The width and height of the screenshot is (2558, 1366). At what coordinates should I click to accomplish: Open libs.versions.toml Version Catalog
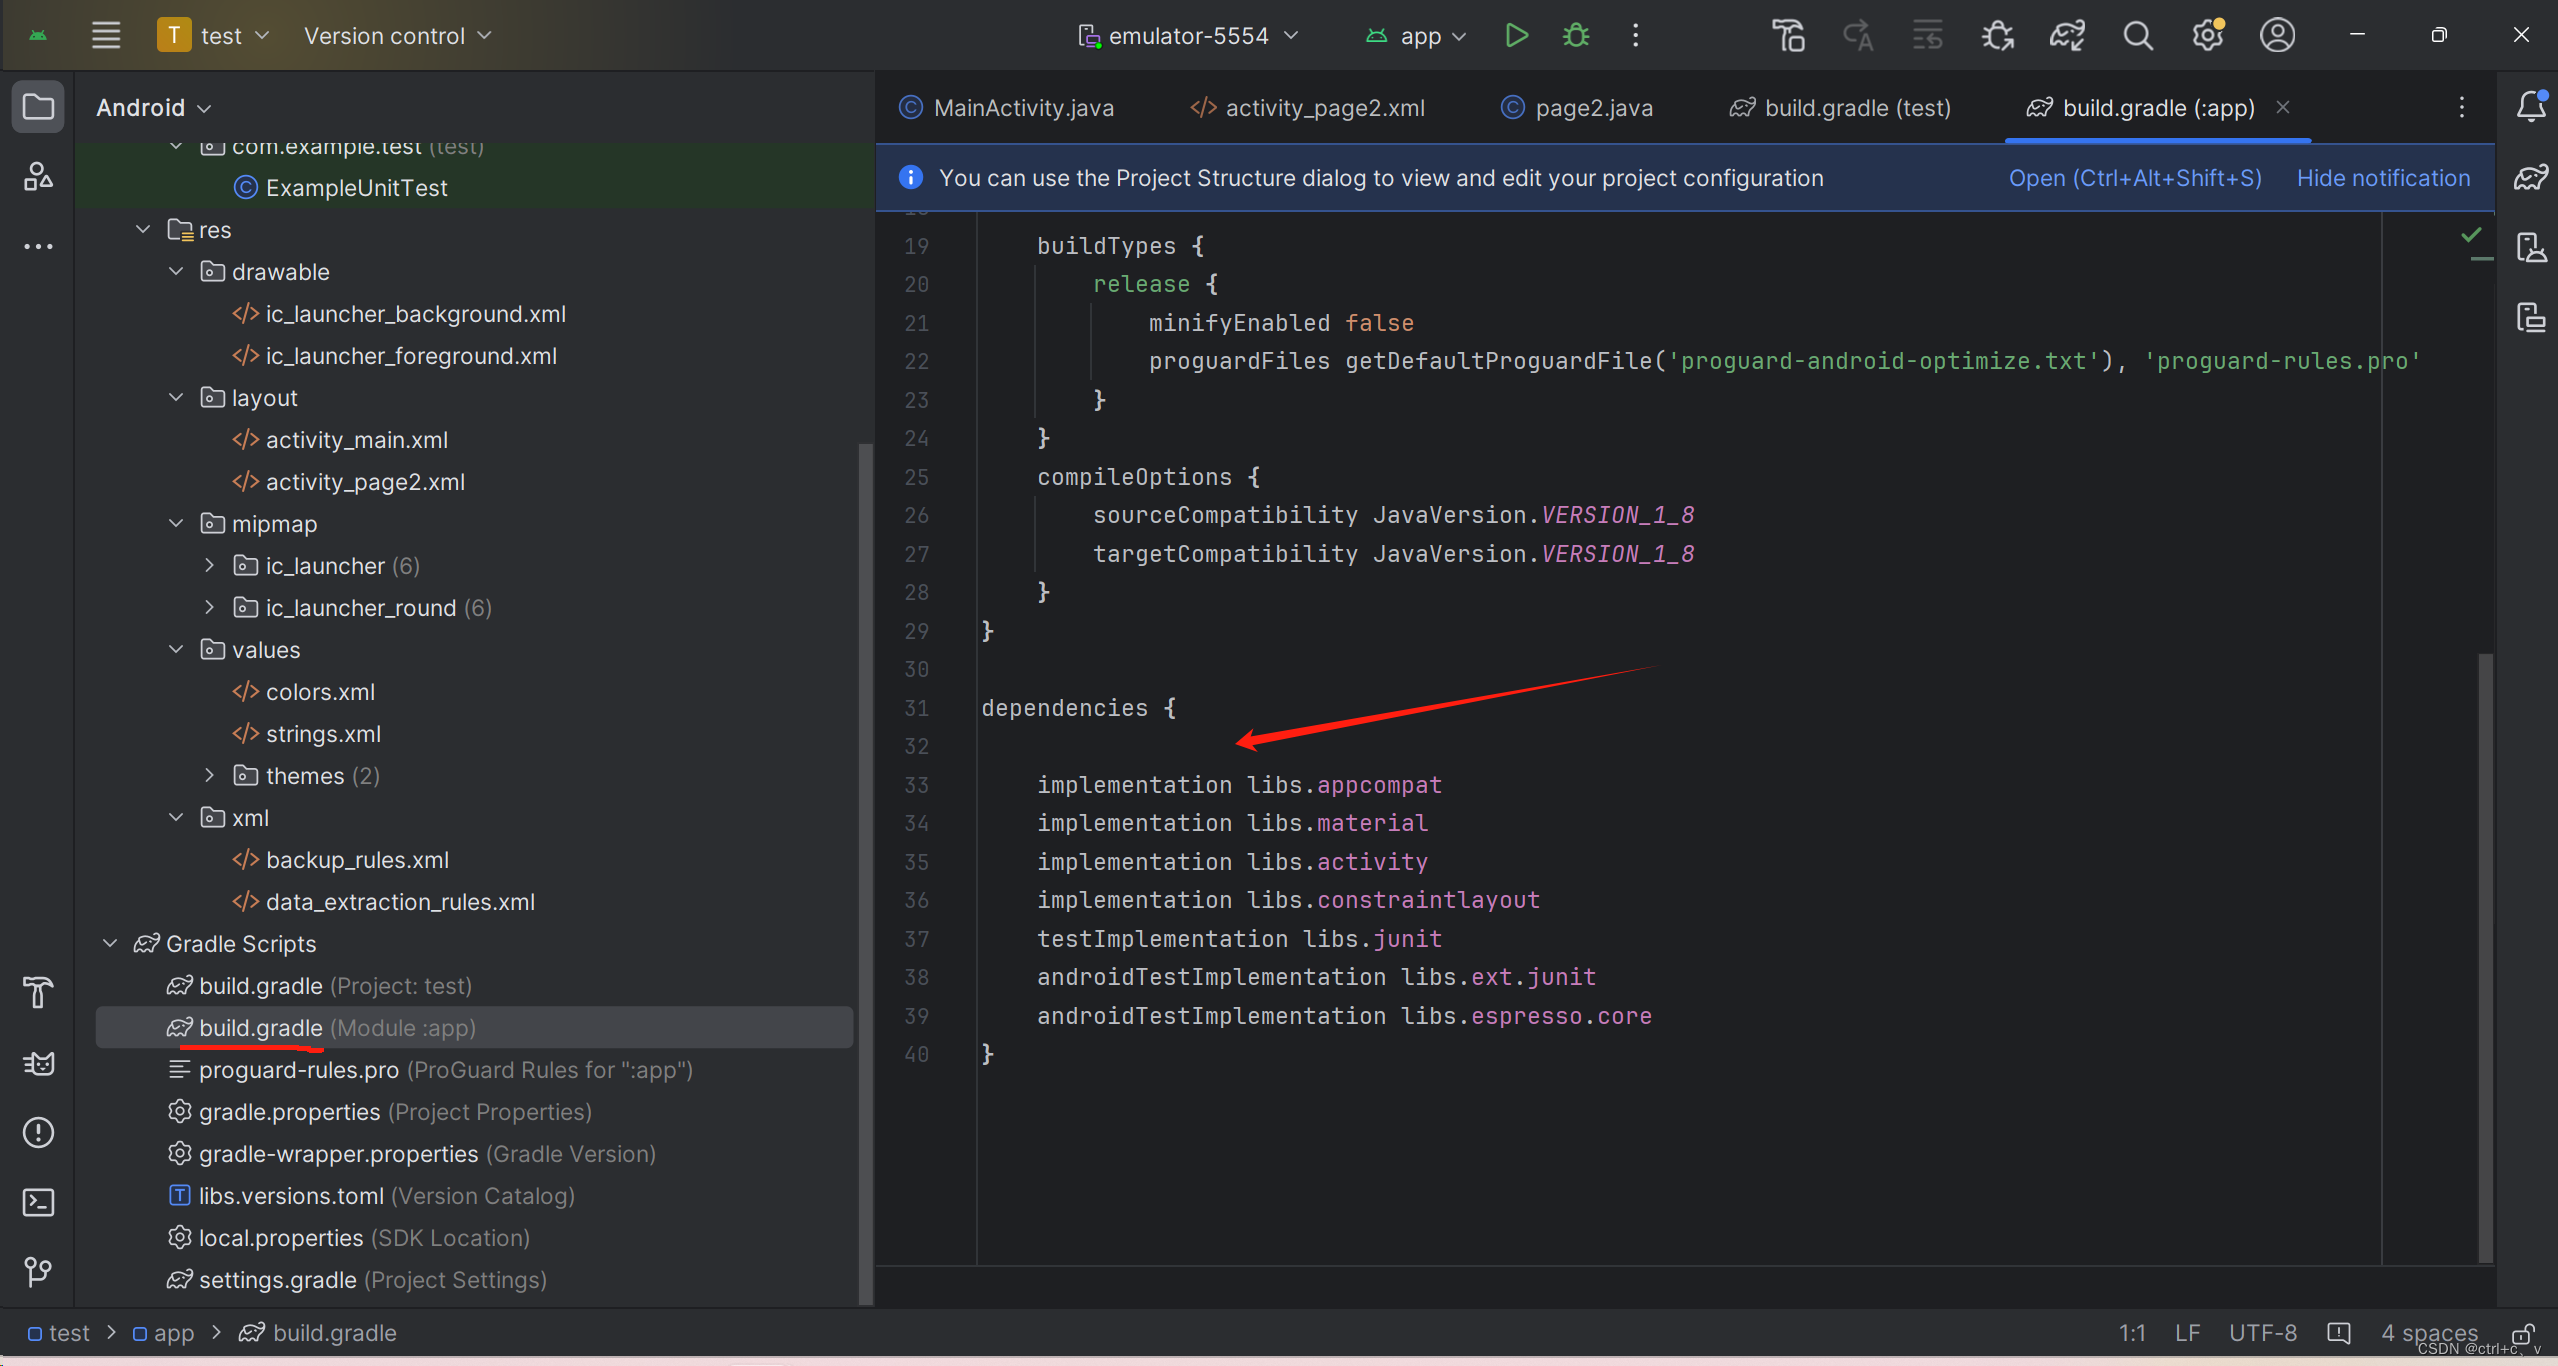(386, 1195)
